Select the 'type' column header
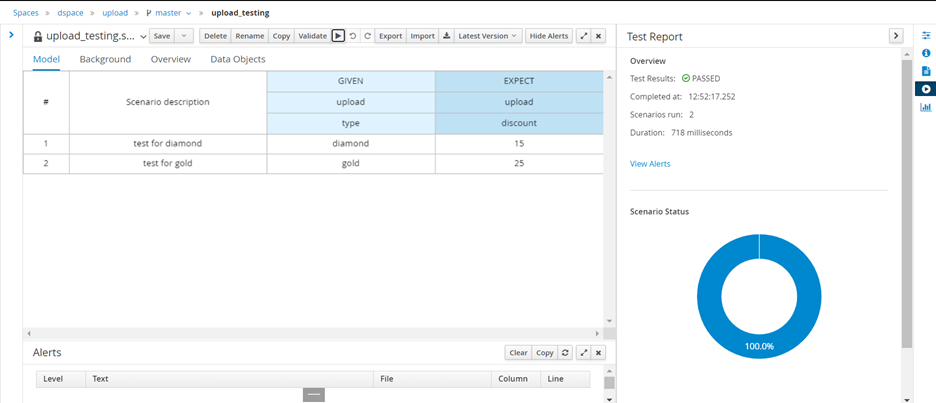 tap(351, 123)
